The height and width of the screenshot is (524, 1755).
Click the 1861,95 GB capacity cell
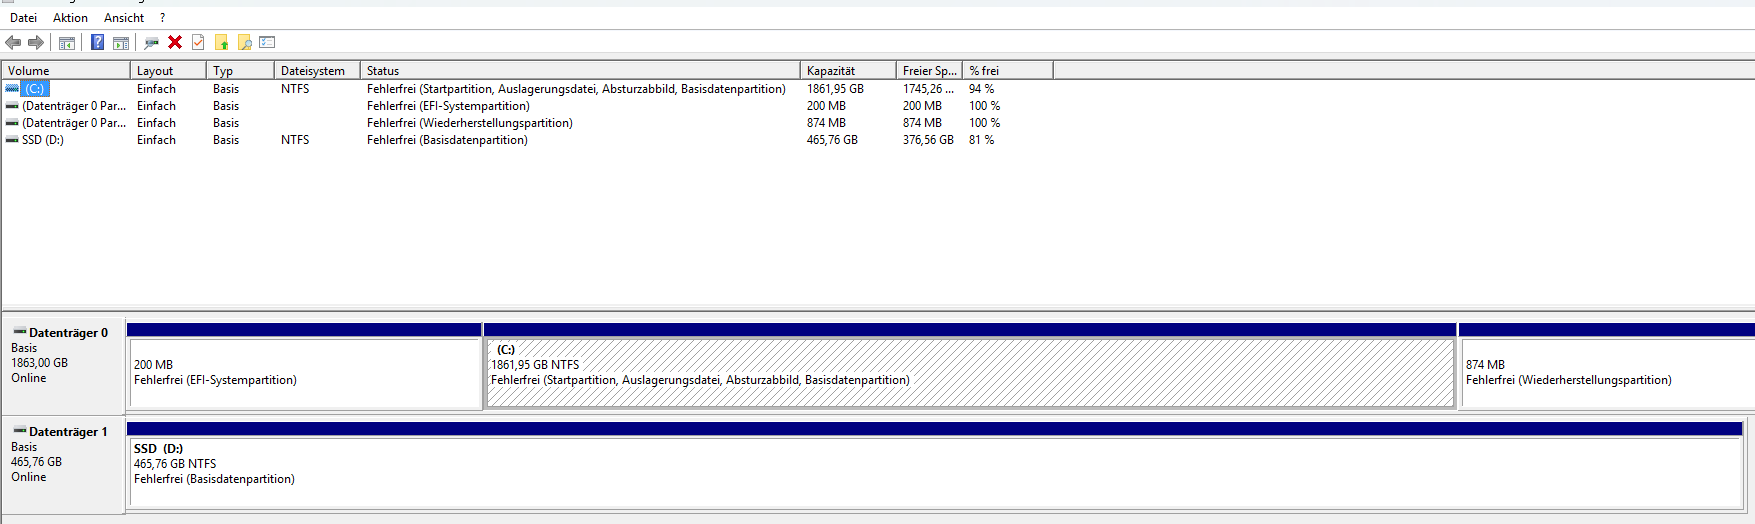tap(835, 89)
